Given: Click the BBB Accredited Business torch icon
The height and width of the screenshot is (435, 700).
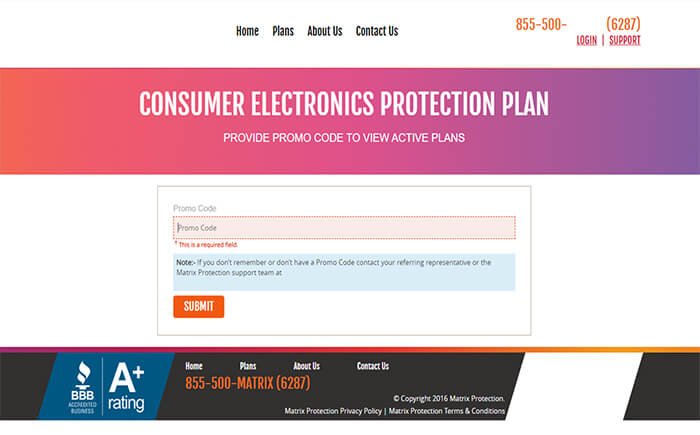Looking at the screenshot, I should point(83,373).
